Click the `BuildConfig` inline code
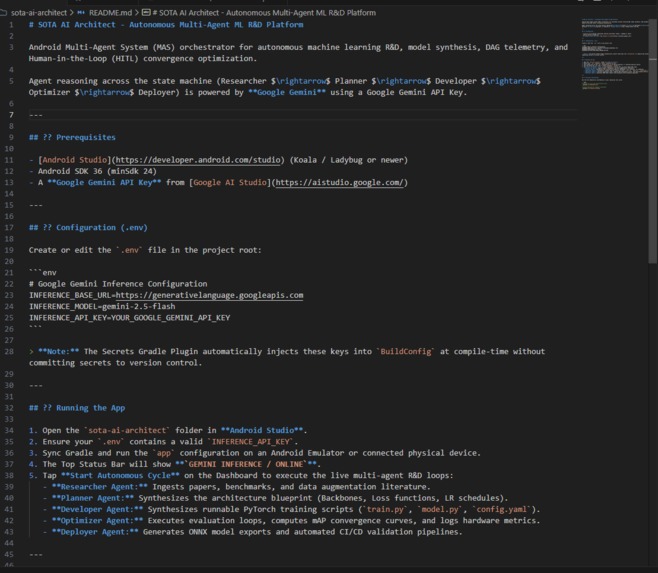The image size is (658, 573). pos(405,352)
